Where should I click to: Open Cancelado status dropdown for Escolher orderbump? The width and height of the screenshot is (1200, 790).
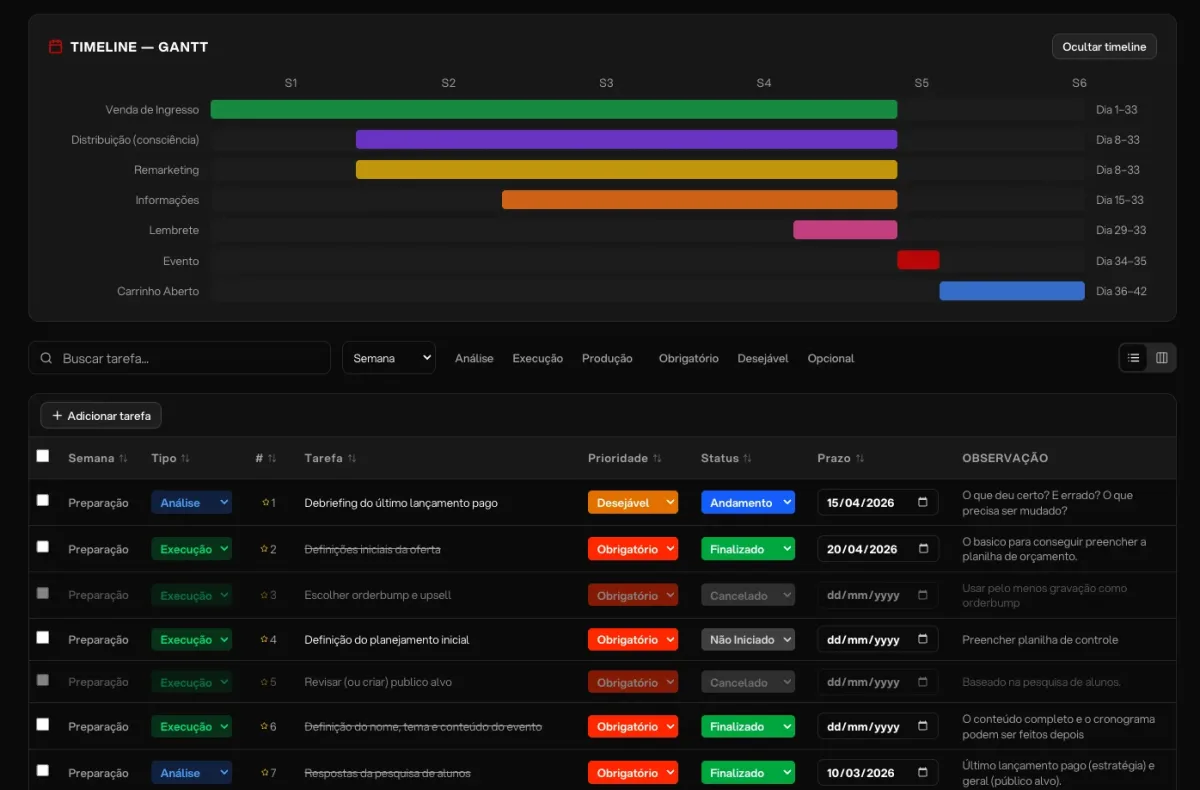[748, 595]
